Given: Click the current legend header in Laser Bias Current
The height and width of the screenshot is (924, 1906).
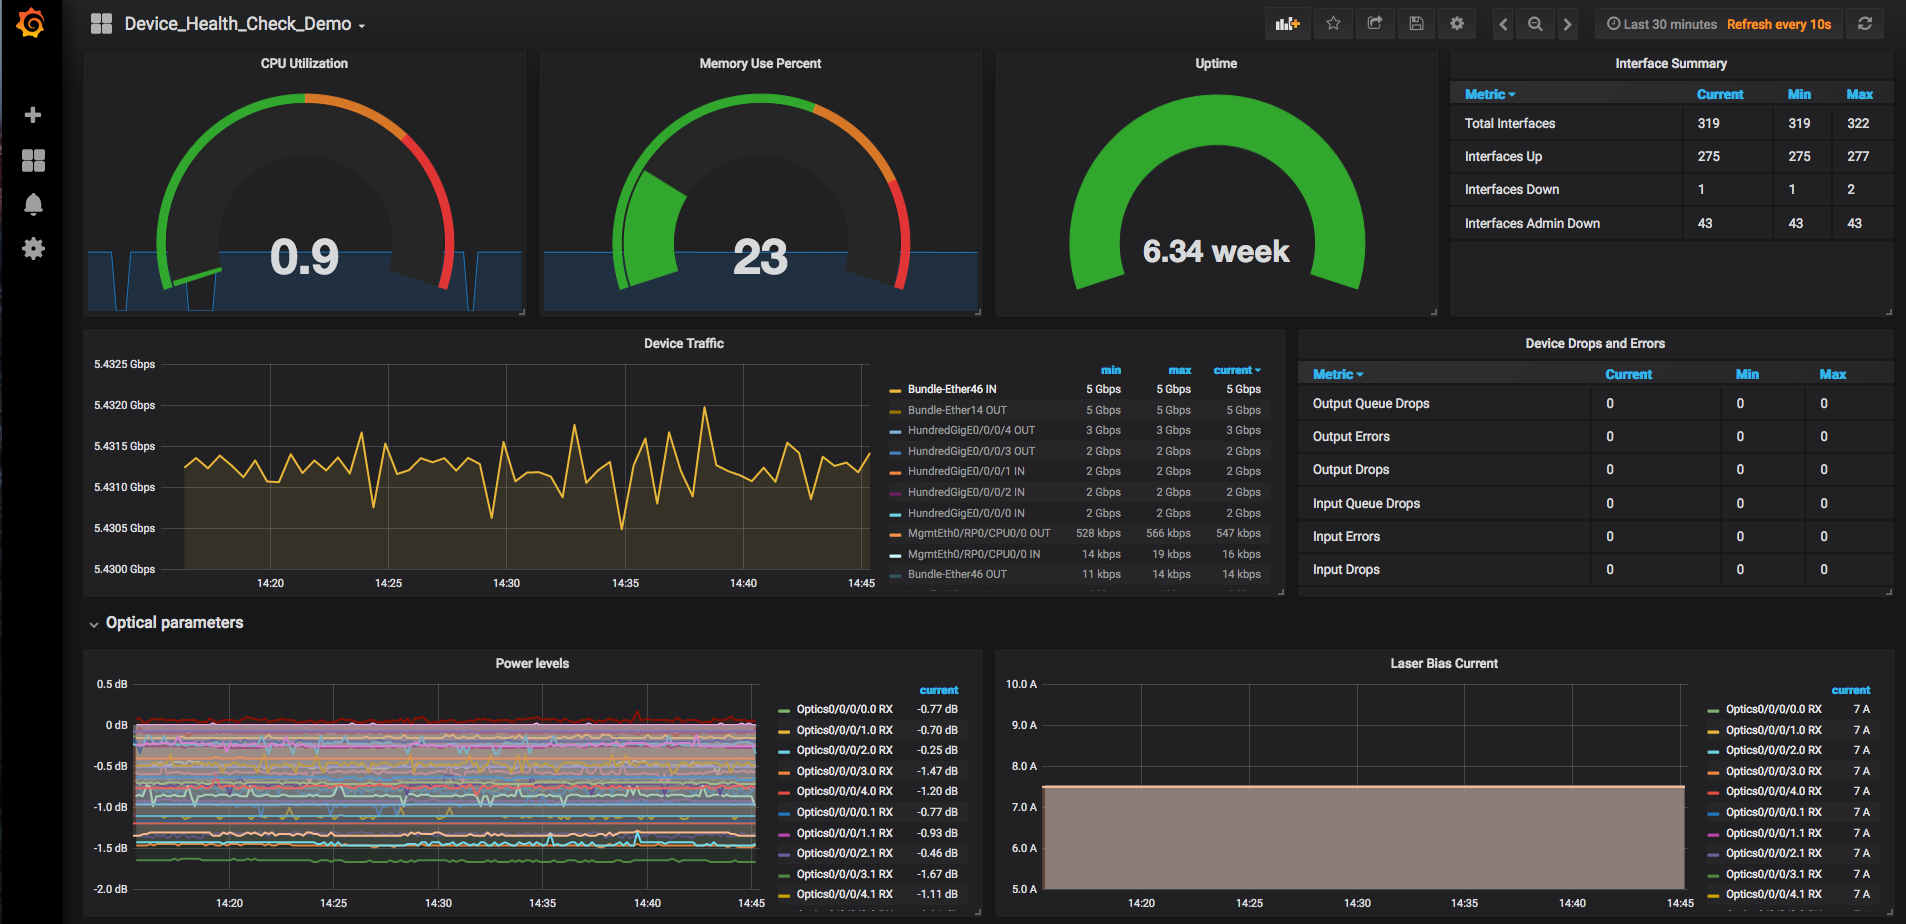Looking at the screenshot, I should pyautogui.click(x=1851, y=690).
